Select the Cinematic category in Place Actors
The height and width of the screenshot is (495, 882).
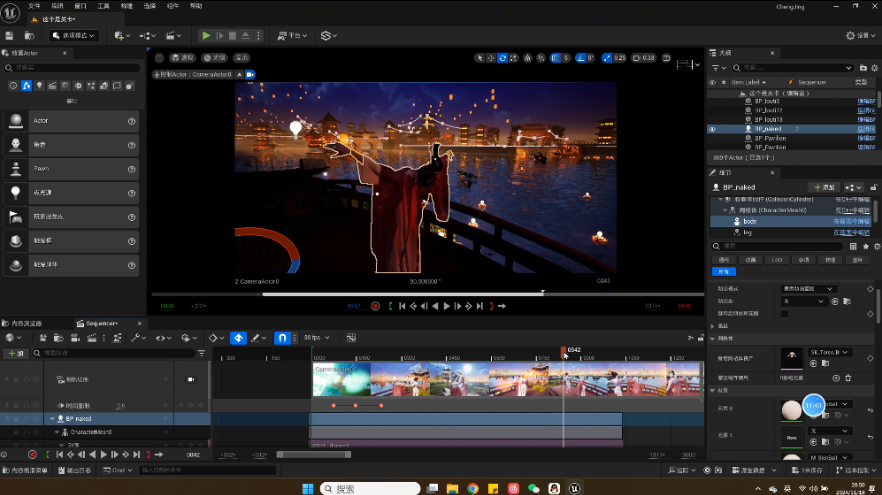point(52,86)
